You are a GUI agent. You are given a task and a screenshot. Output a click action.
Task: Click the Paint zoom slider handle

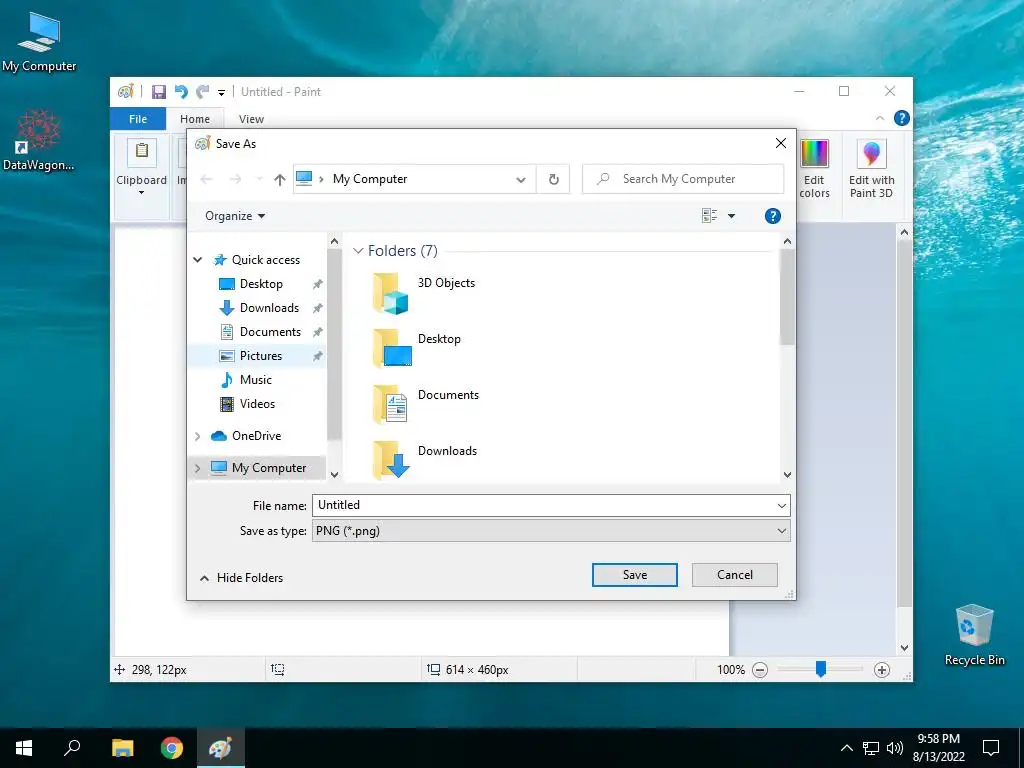click(x=821, y=669)
